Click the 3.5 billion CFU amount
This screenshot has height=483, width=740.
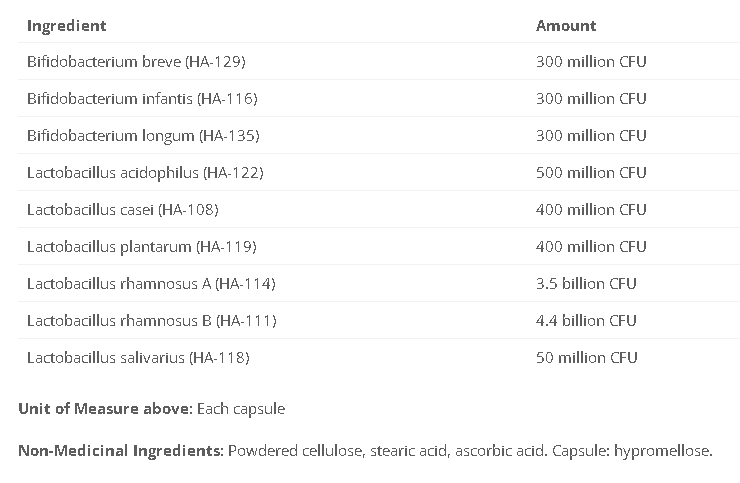click(586, 283)
